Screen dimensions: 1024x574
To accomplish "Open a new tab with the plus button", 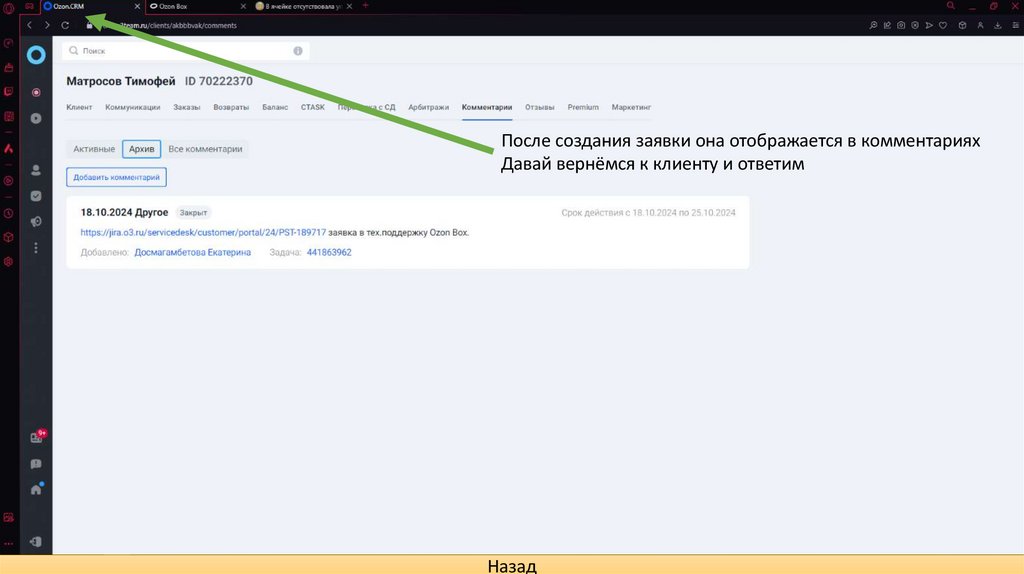I will [x=365, y=6].
